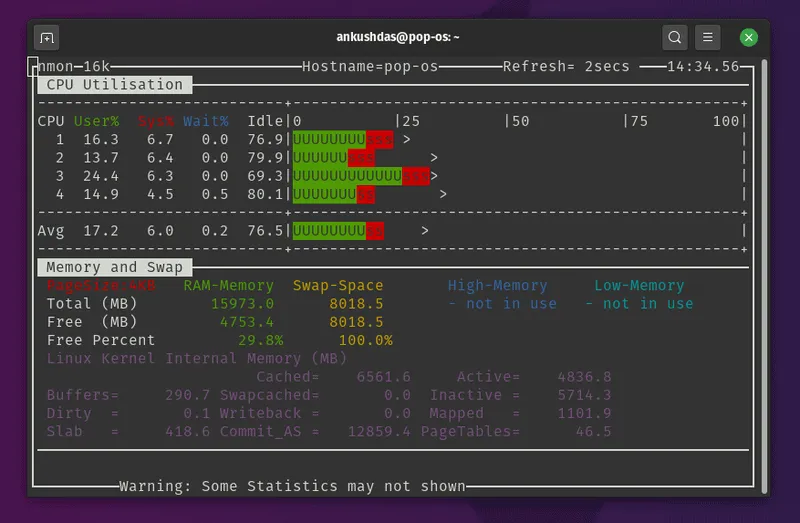Screen dimensions: 800x523
Task: Open a new terminal tab icon
Action: (x=46, y=38)
